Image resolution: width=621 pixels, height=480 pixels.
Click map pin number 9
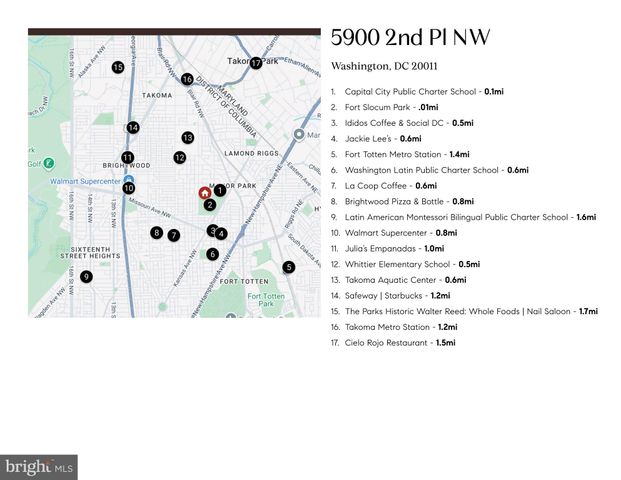87,277
